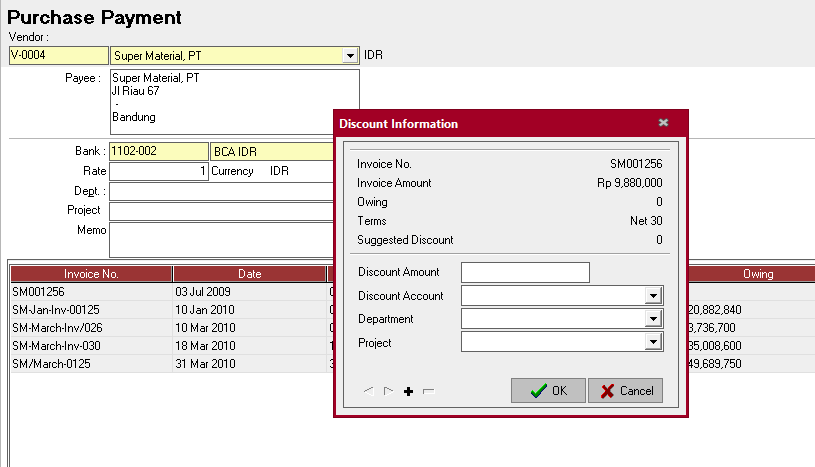
Task: Click the Rate input field
Action: point(158,171)
